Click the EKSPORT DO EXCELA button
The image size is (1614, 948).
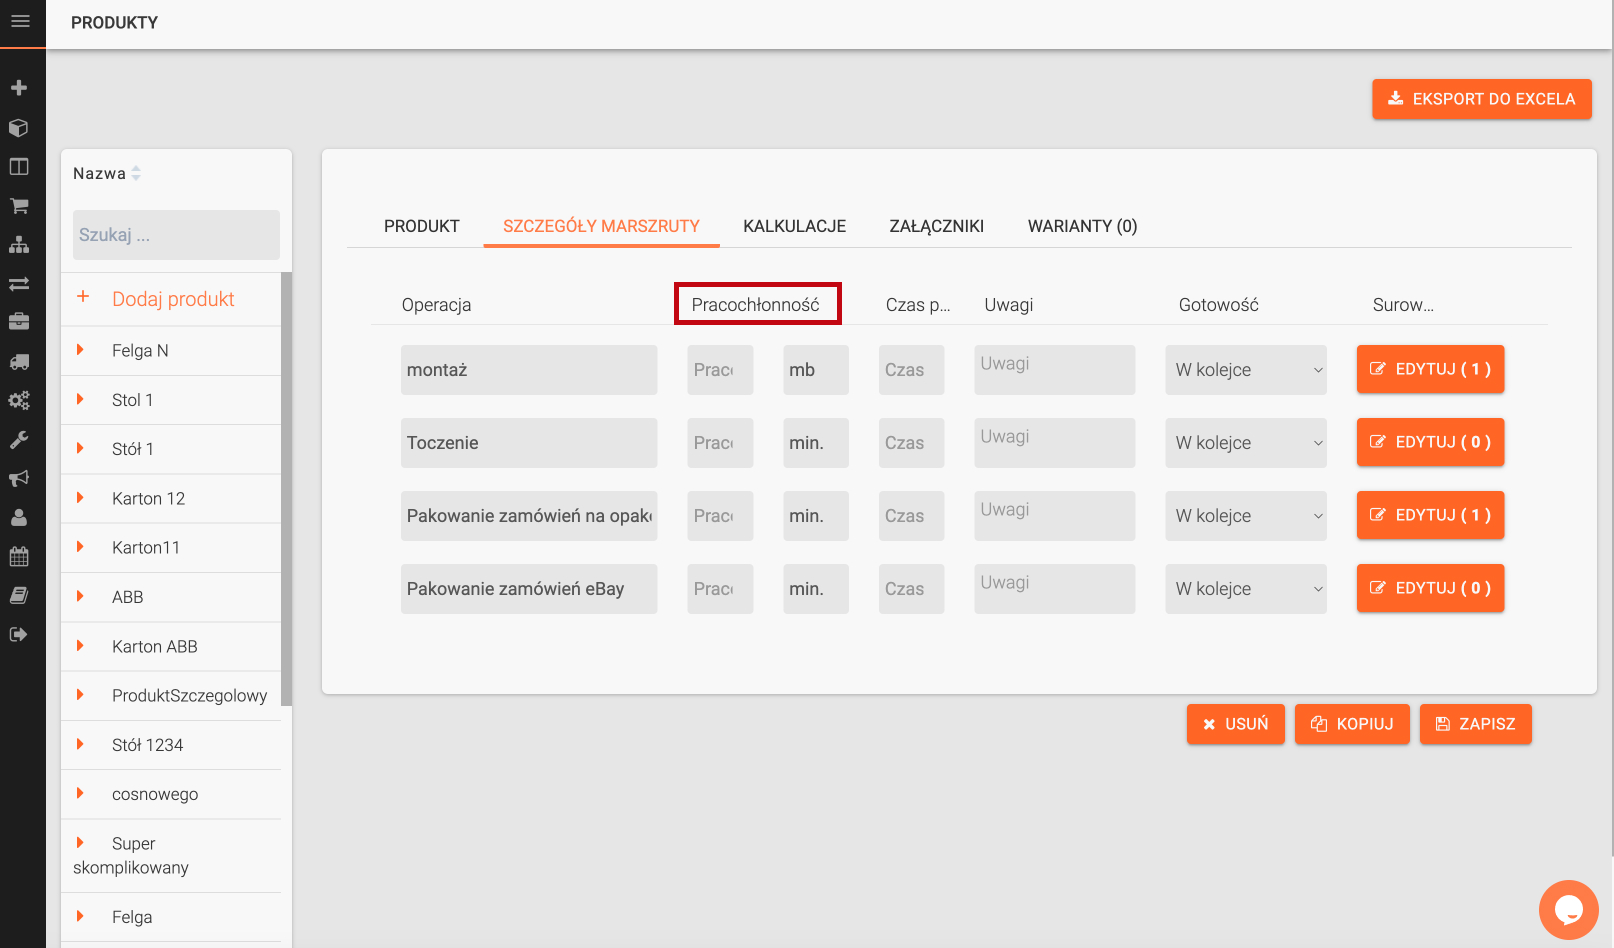tap(1481, 99)
